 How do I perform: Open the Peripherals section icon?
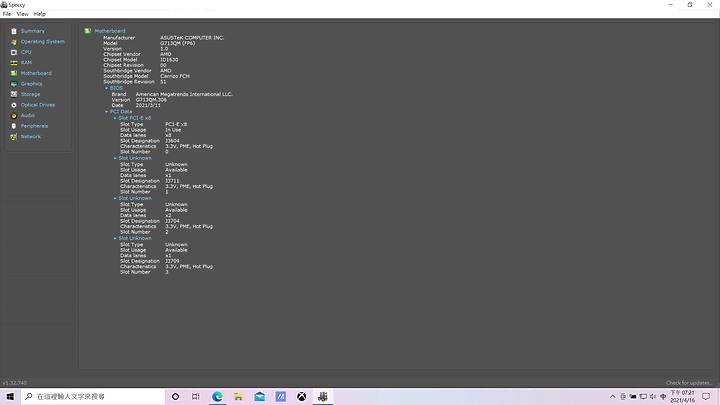point(14,126)
